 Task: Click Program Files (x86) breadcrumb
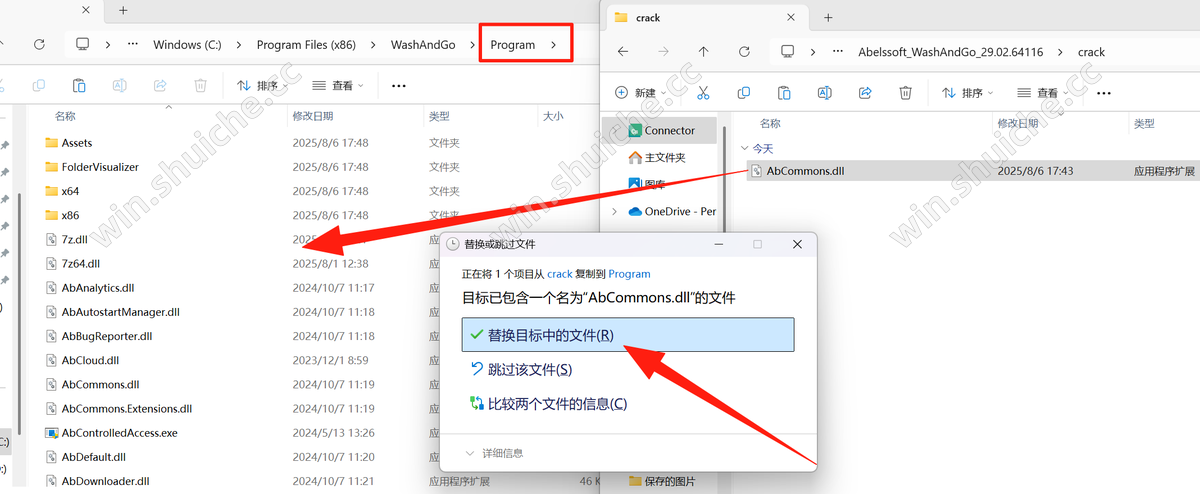[x=306, y=45]
